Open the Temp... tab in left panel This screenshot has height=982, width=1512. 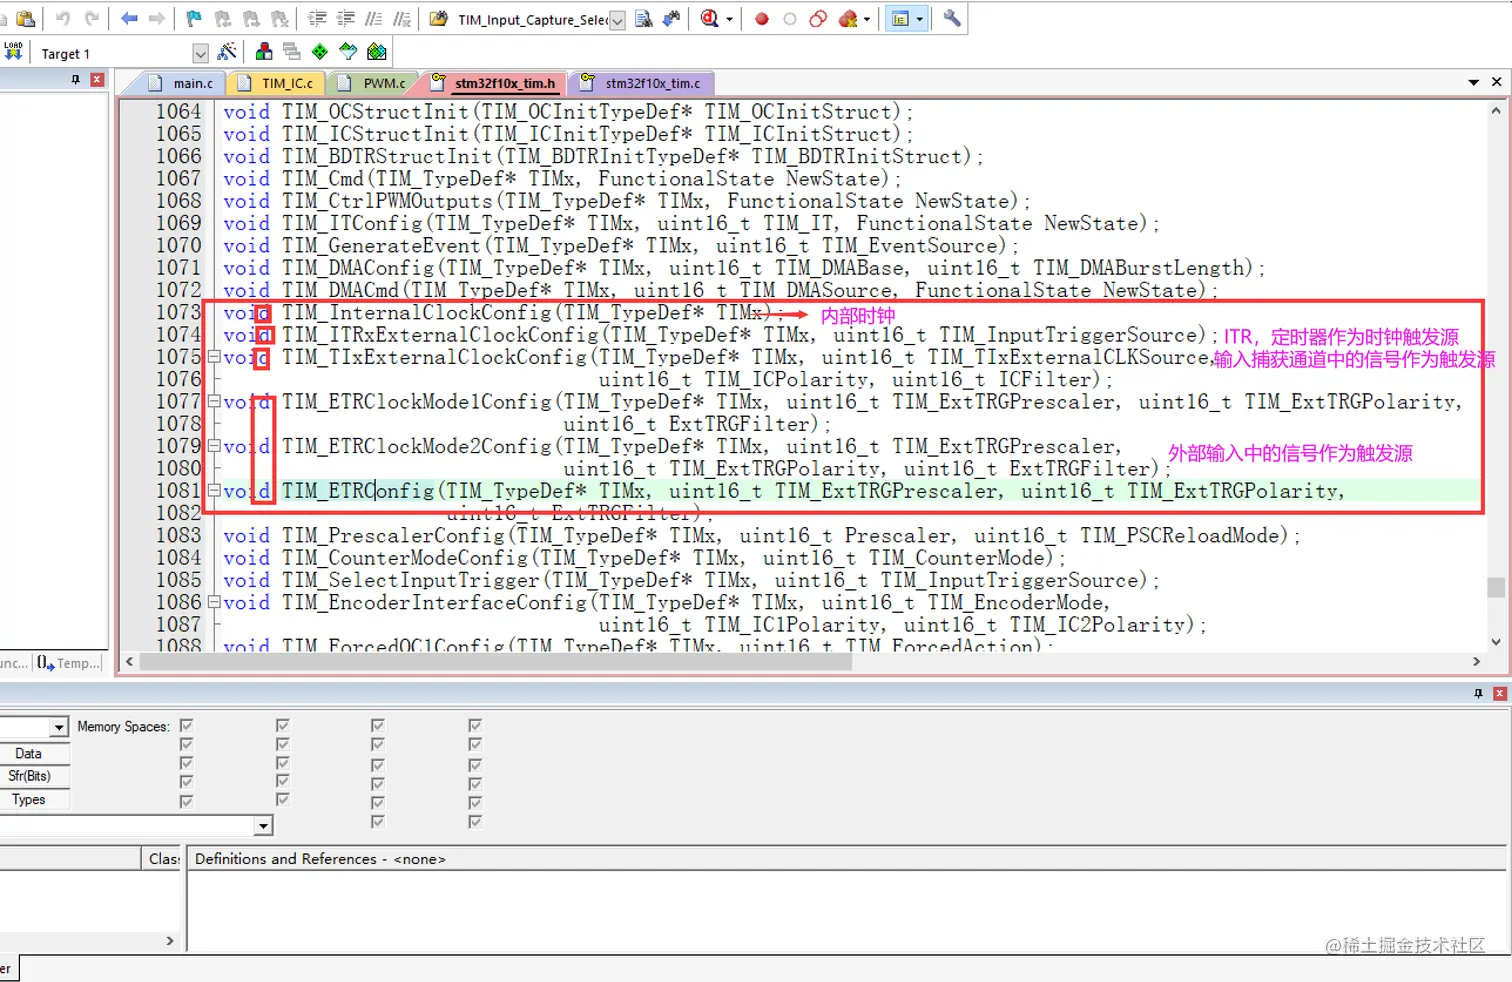pyautogui.click(x=70, y=663)
